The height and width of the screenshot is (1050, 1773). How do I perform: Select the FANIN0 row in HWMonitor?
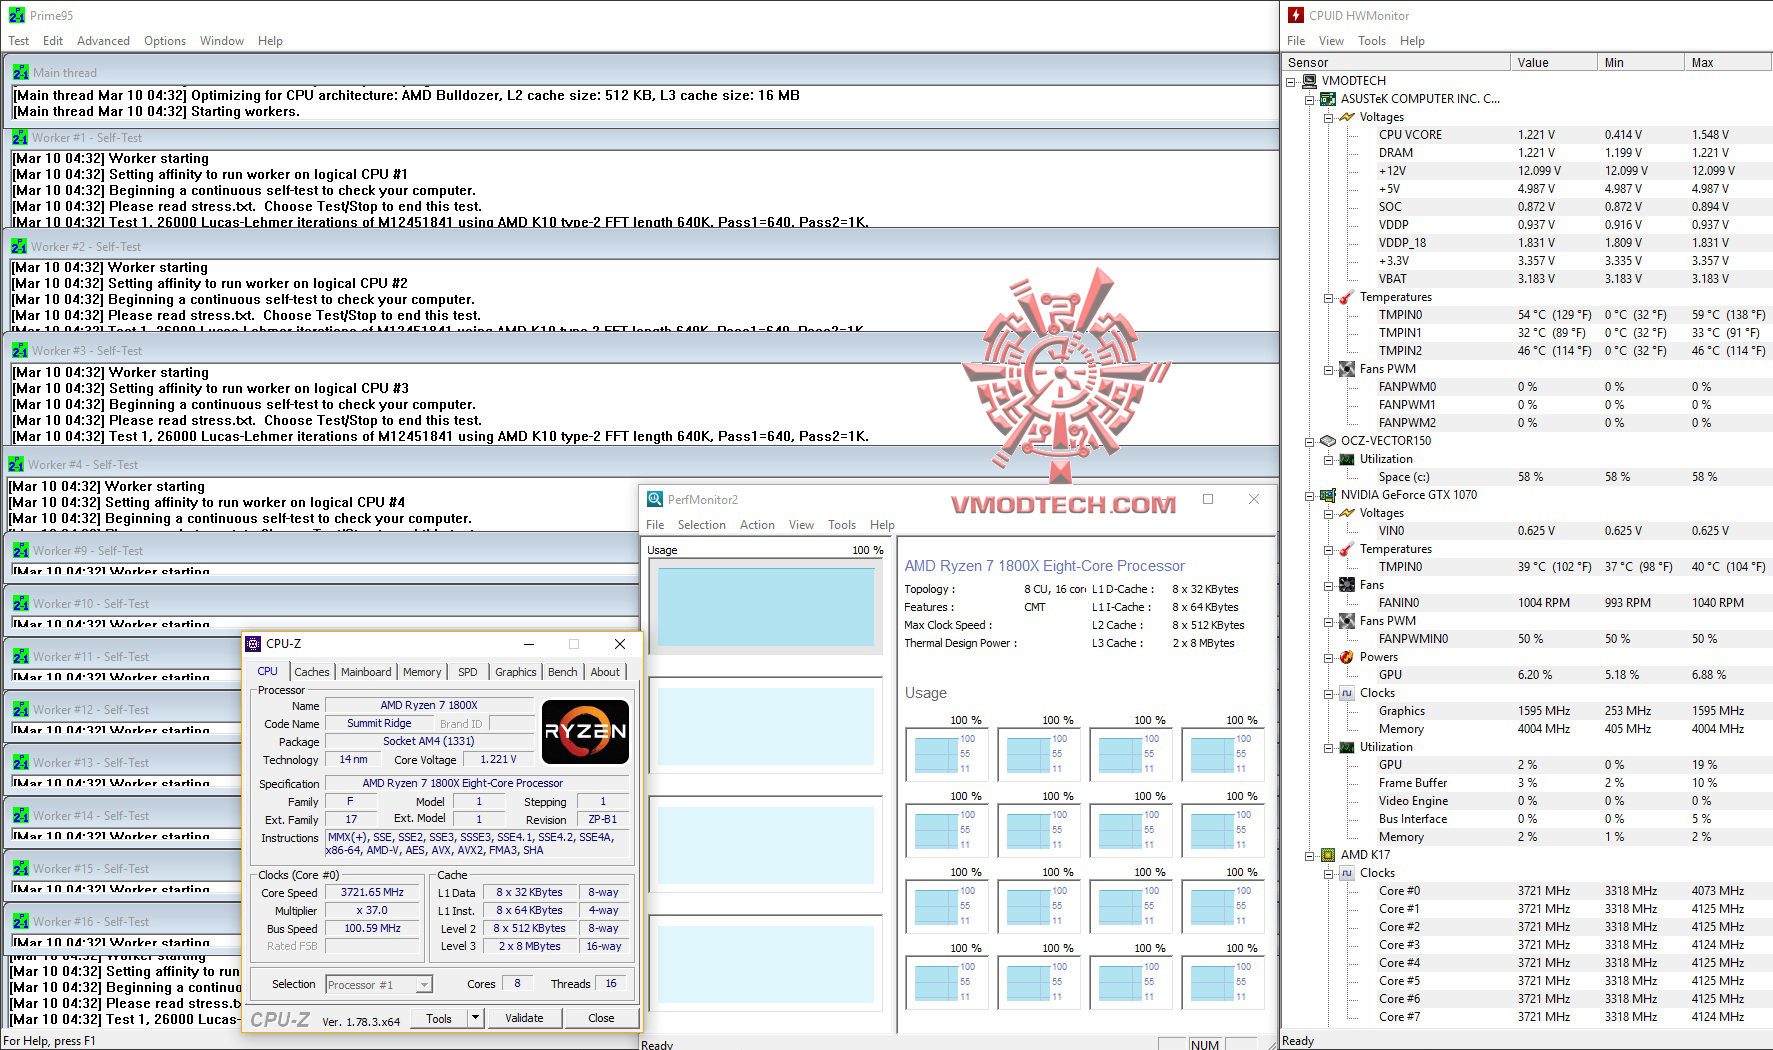tap(1527, 603)
